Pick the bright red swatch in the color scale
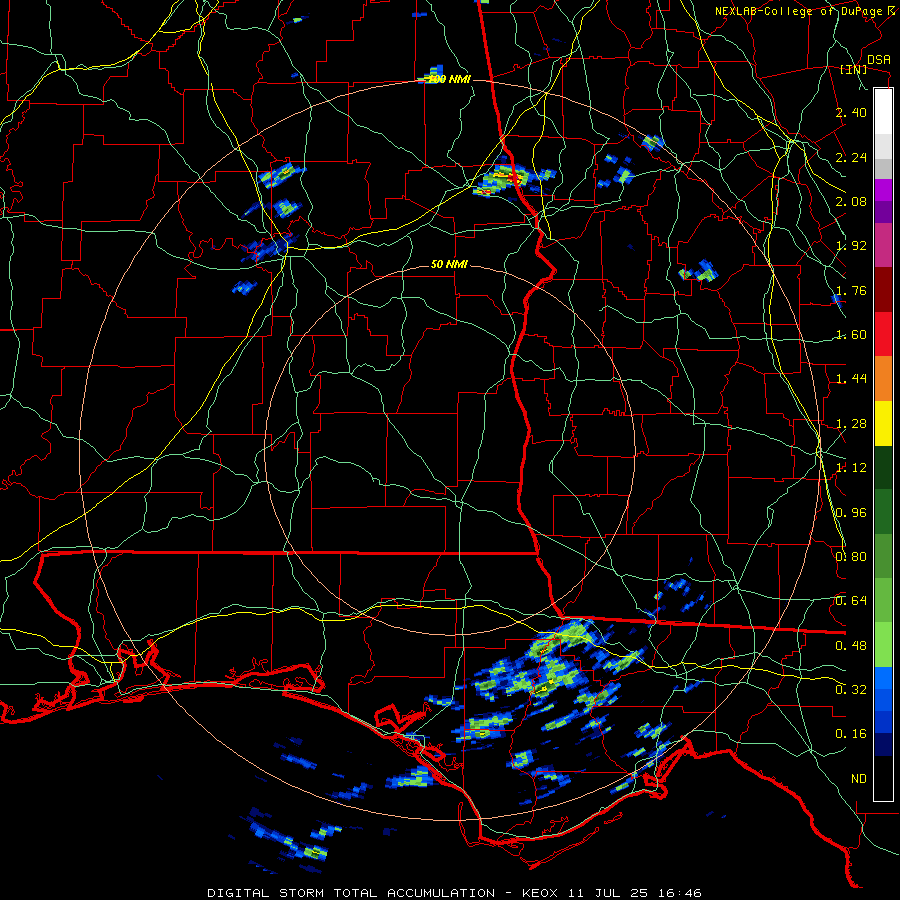The image size is (900, 900). pyautogui.click(x=883, y=335)
